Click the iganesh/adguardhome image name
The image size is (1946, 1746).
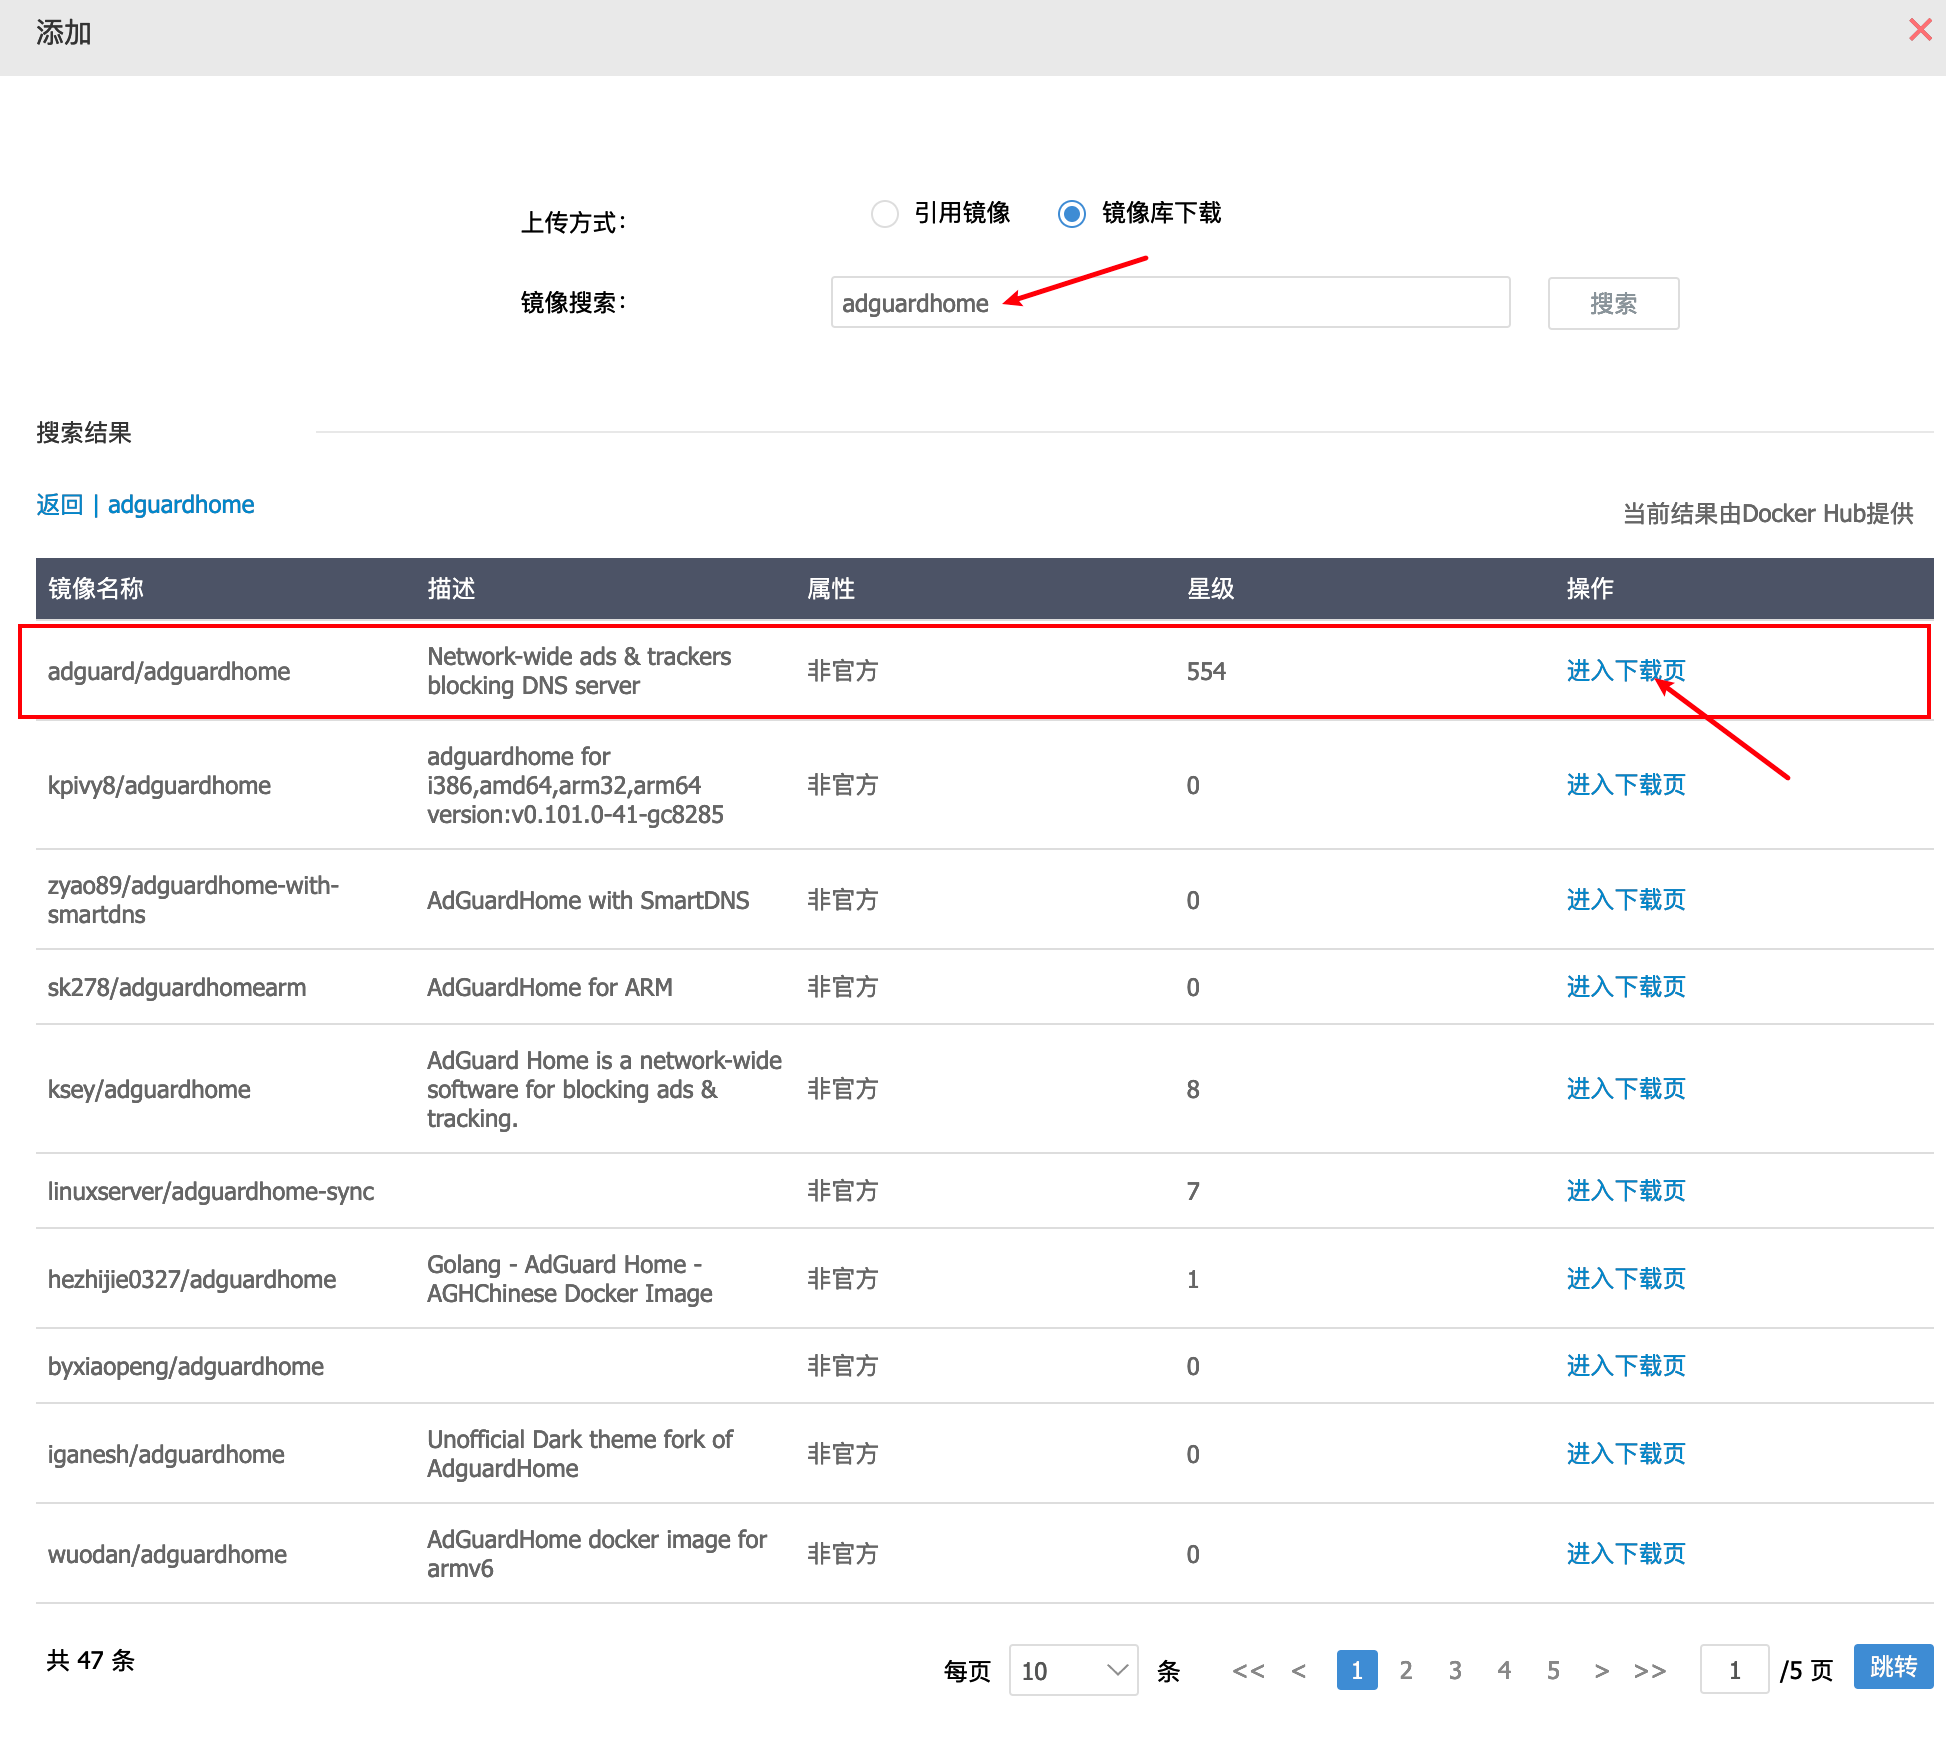tap(166, 1454)
